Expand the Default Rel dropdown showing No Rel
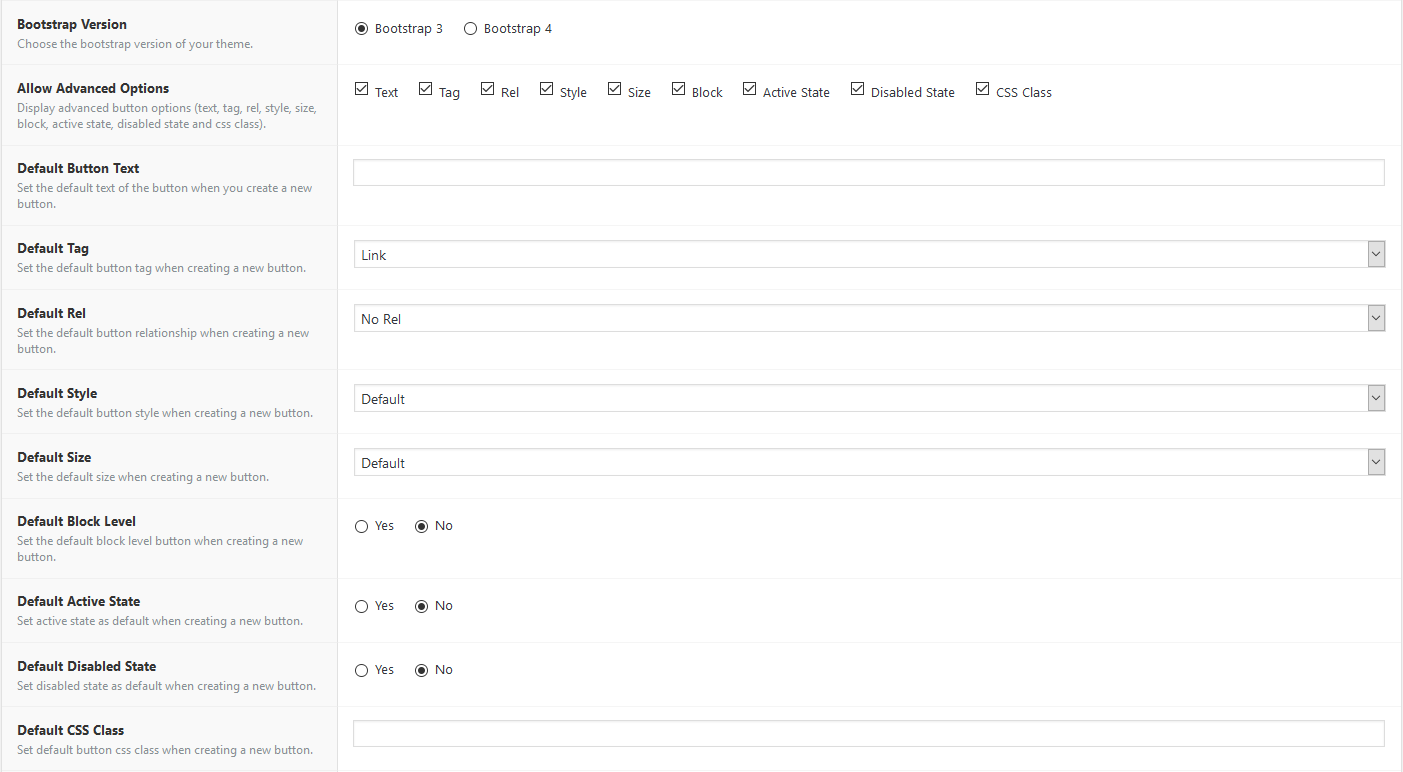The height and width of the screenshot is (772, 1403). 869,319
